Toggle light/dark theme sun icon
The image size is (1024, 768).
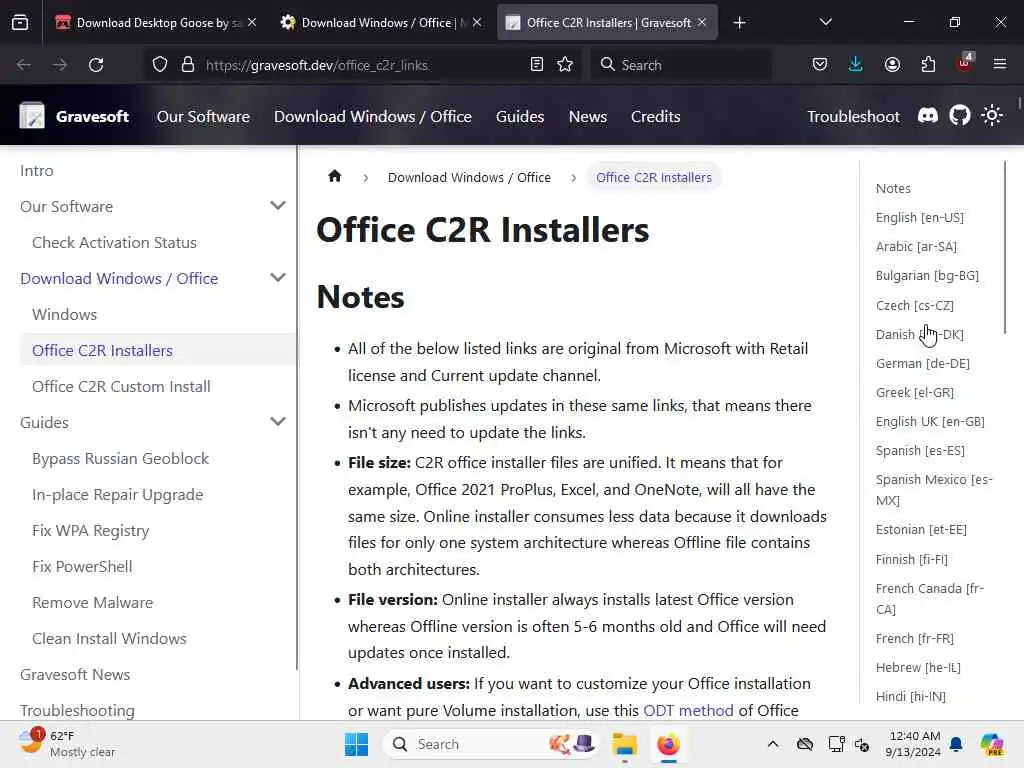[992, 116]
